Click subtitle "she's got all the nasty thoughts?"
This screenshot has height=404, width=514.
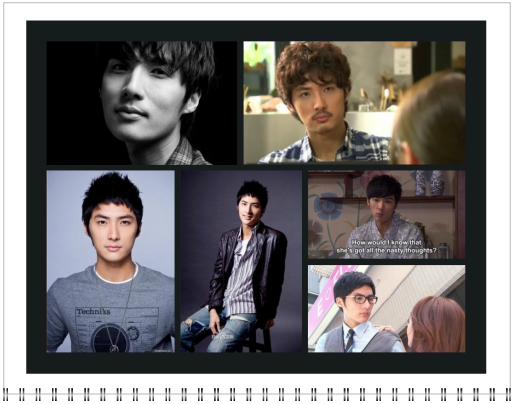click(x=387, y=250)
